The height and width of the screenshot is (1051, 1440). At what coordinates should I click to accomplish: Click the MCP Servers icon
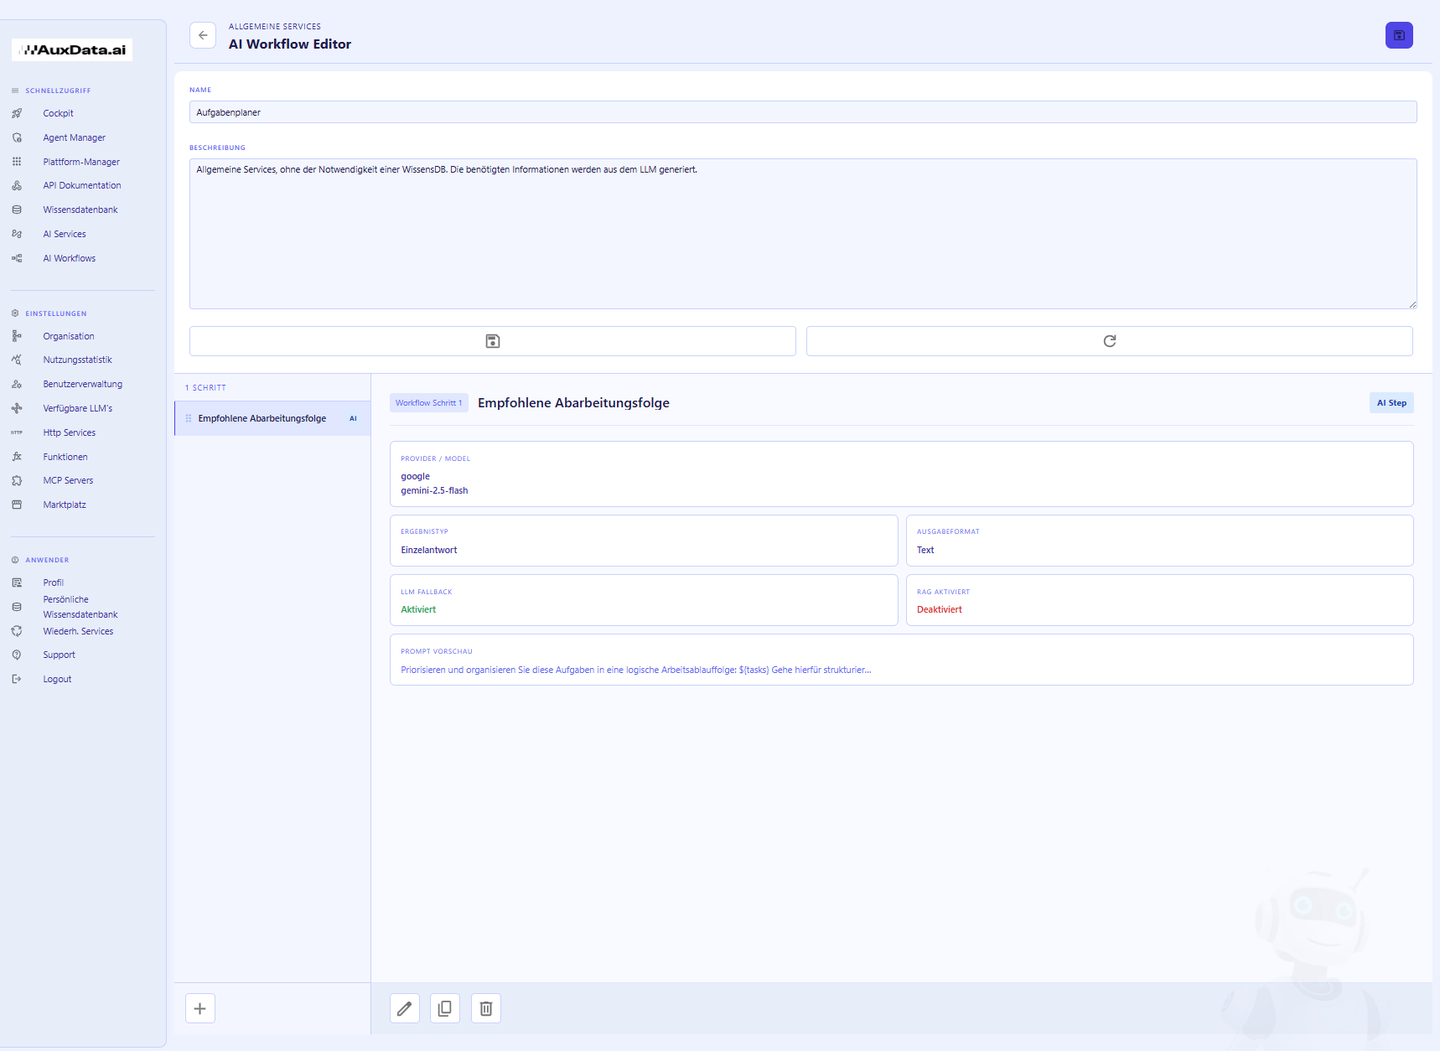pyautogui.click(x=17, y=480)
